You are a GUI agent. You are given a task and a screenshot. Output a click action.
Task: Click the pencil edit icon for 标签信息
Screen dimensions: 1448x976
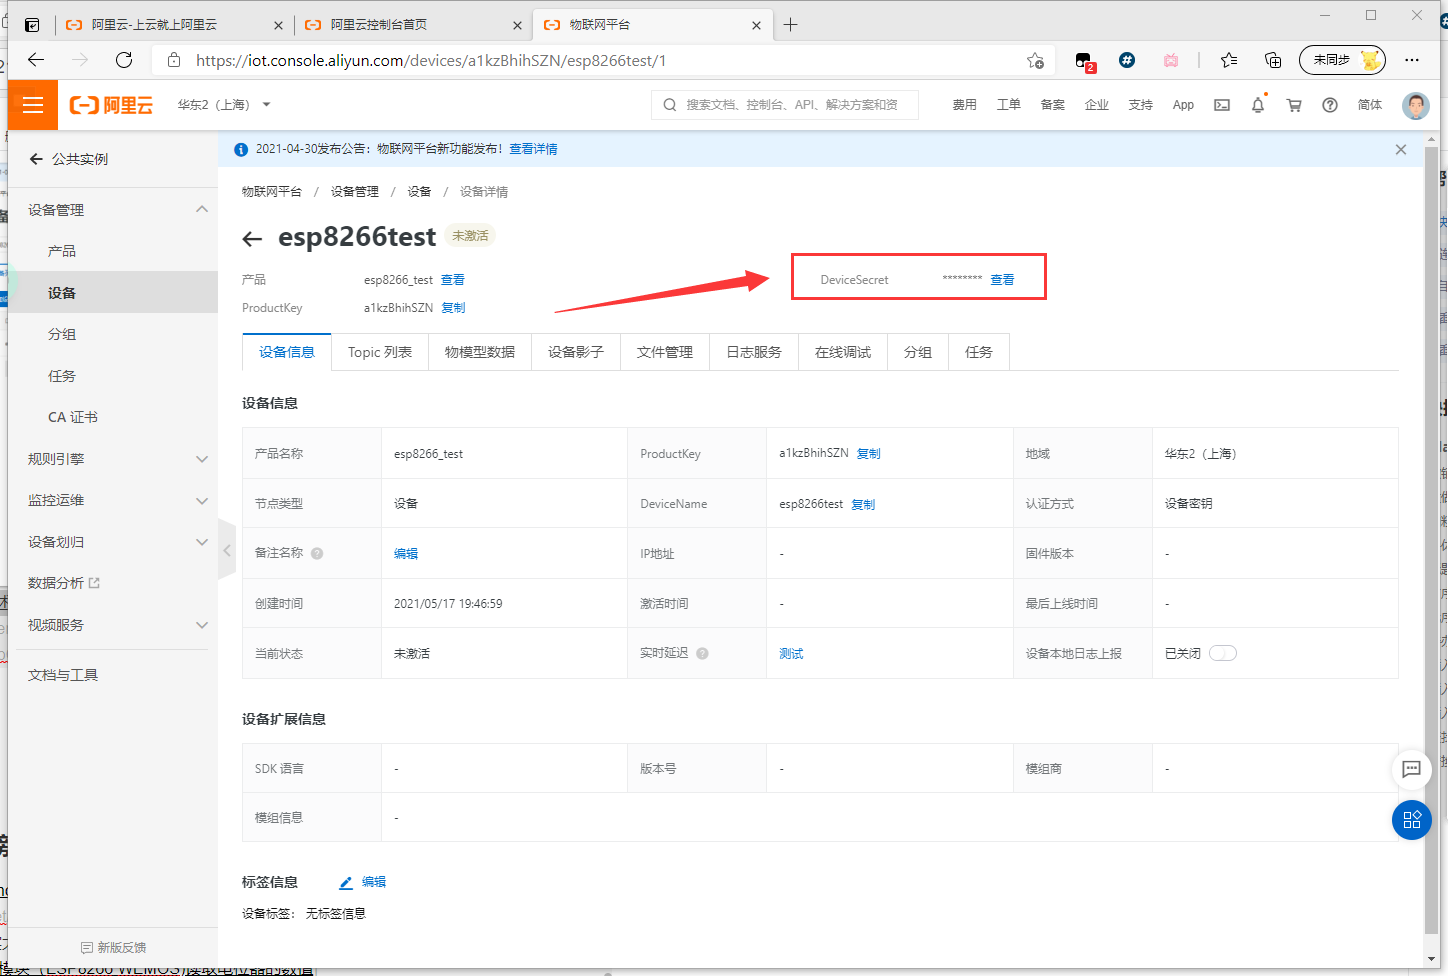[346, 882]
